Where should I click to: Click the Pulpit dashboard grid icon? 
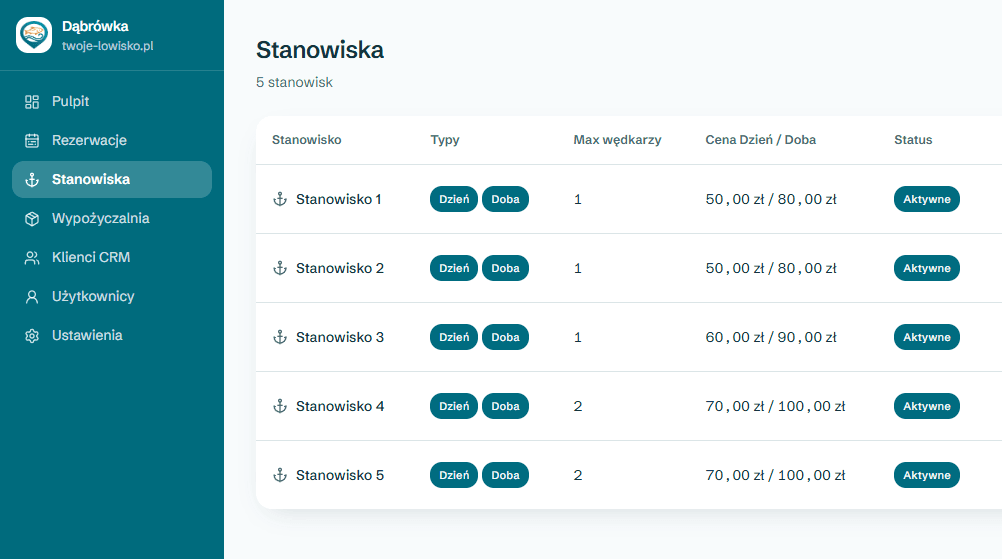click(x=32, y=102)
